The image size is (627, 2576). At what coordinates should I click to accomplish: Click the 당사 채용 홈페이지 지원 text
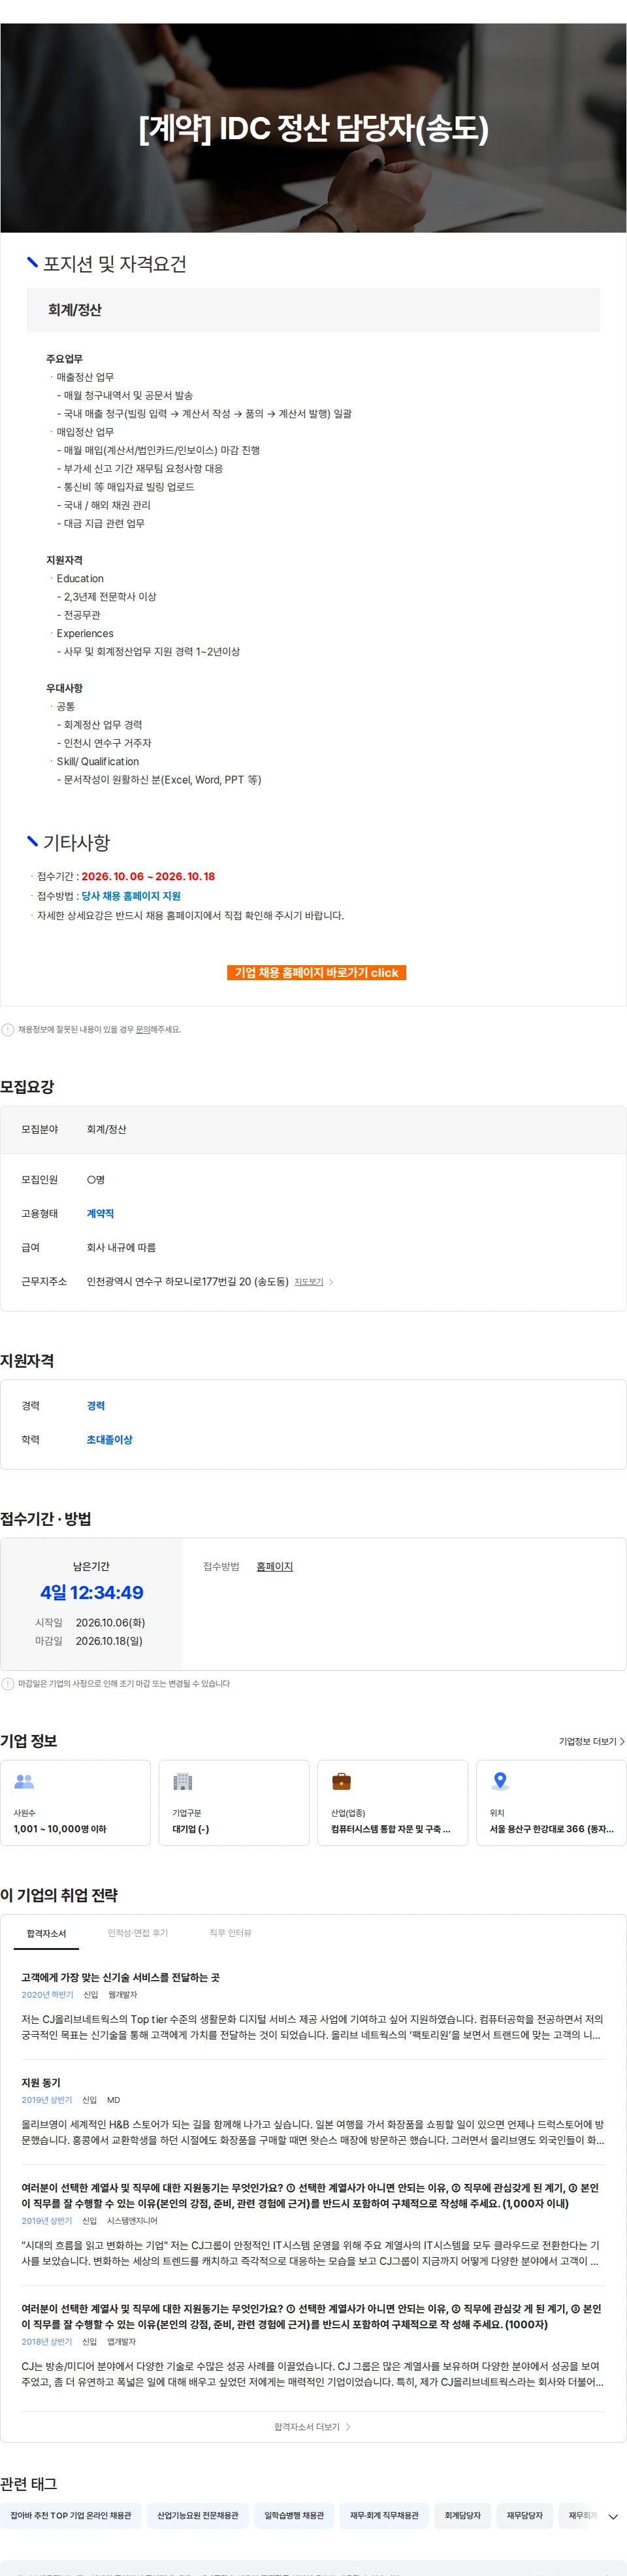(x=131, y=896)
